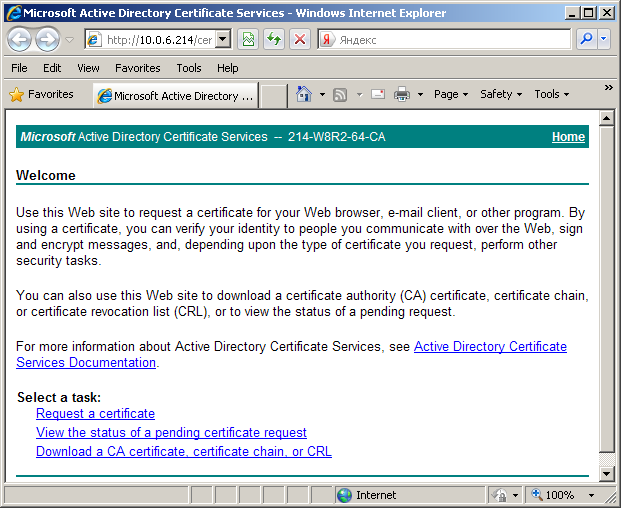Open the File menu
Image resolution: width=621 pixels, height=508 pixels.
point(19,68)
